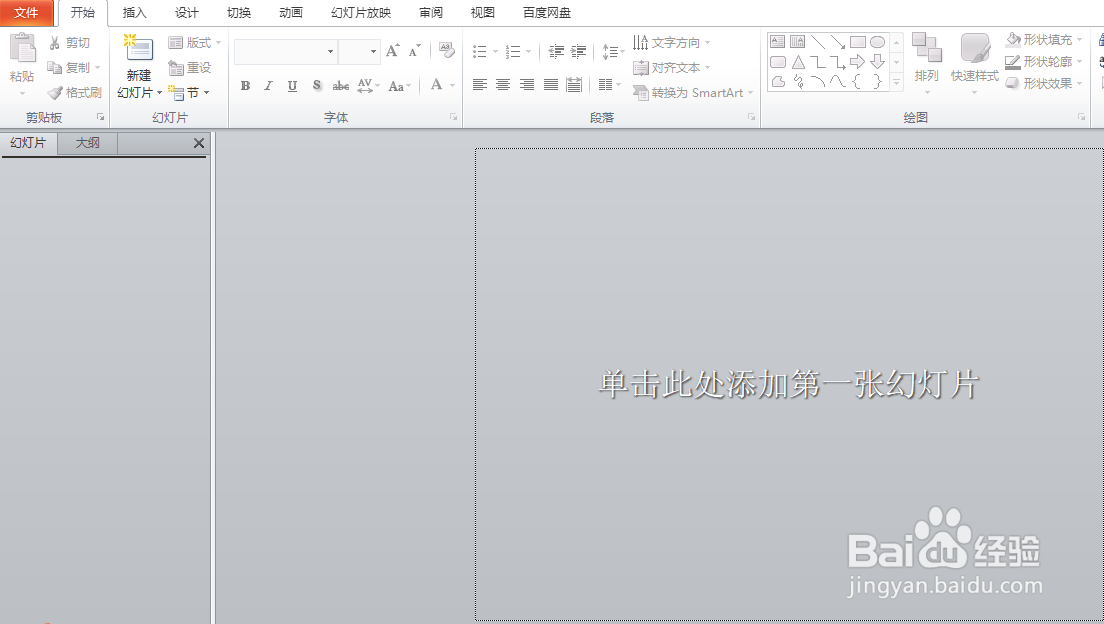Select the strikethrough icon
Screen dimensions: 1104x624
pos(341,86)
